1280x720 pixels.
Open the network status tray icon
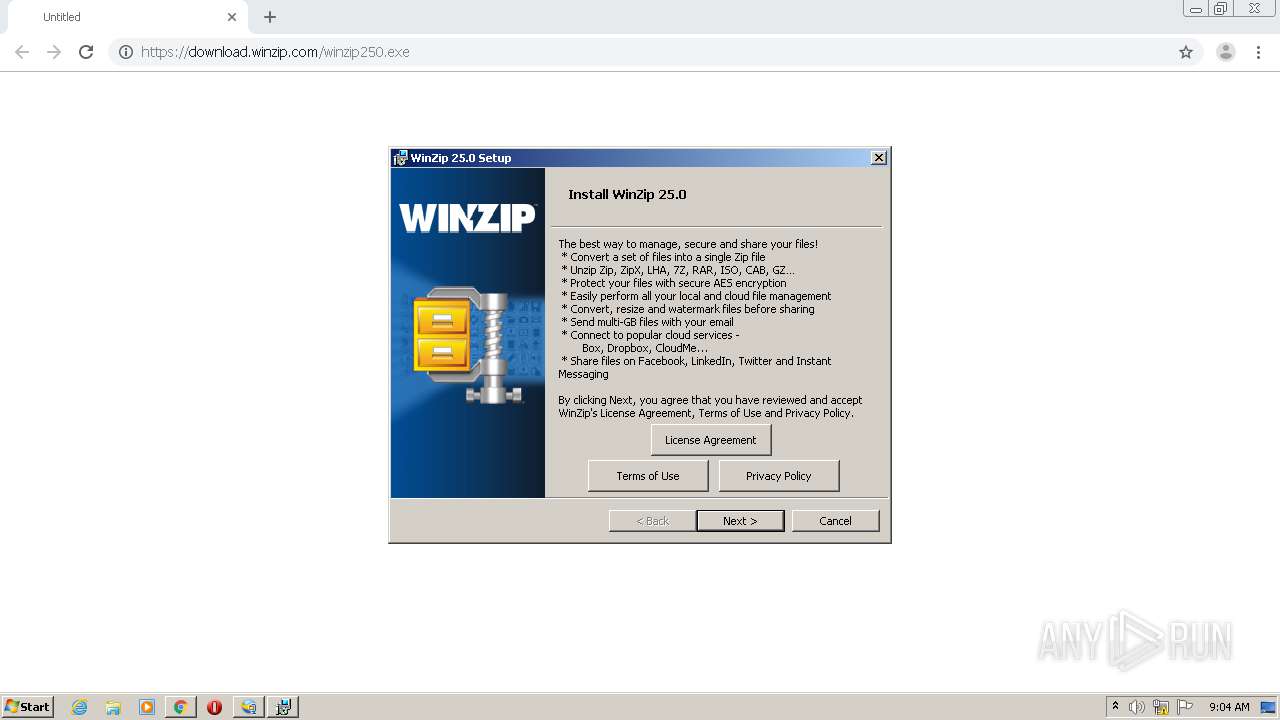(1161, 707)
